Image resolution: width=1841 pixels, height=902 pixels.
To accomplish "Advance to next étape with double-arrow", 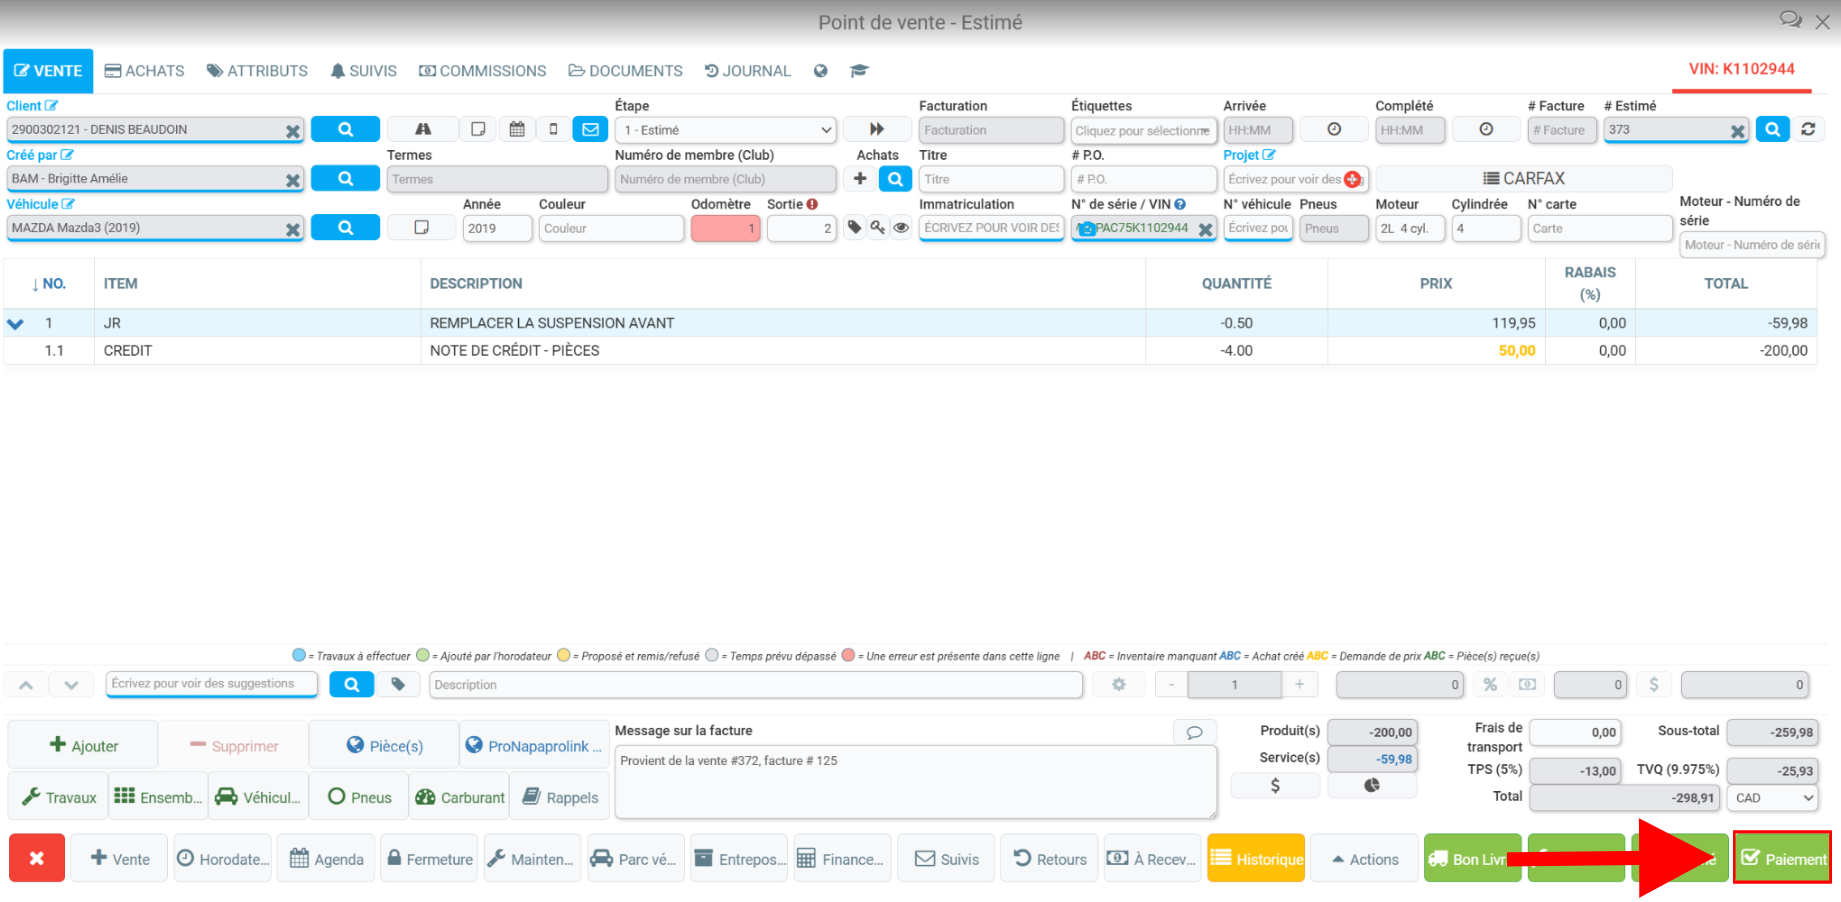I will click(877, 129).
